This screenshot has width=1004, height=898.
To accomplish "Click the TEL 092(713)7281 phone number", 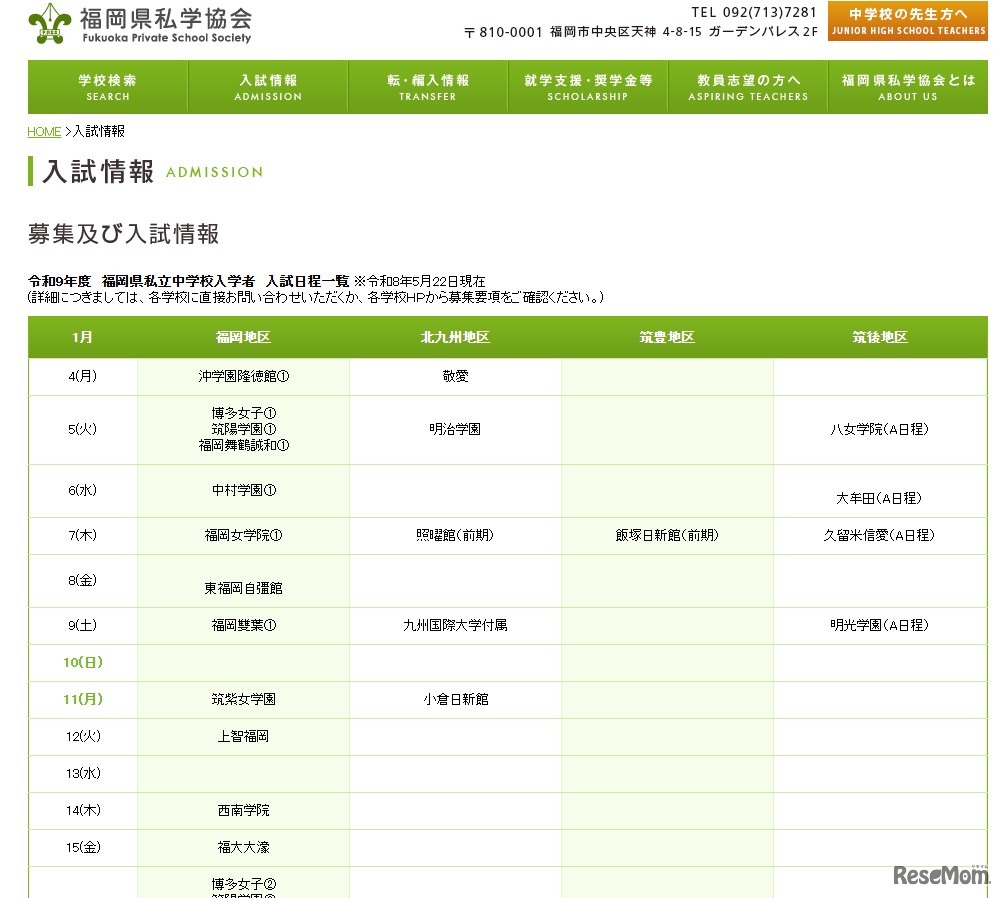I will [754, 12].
